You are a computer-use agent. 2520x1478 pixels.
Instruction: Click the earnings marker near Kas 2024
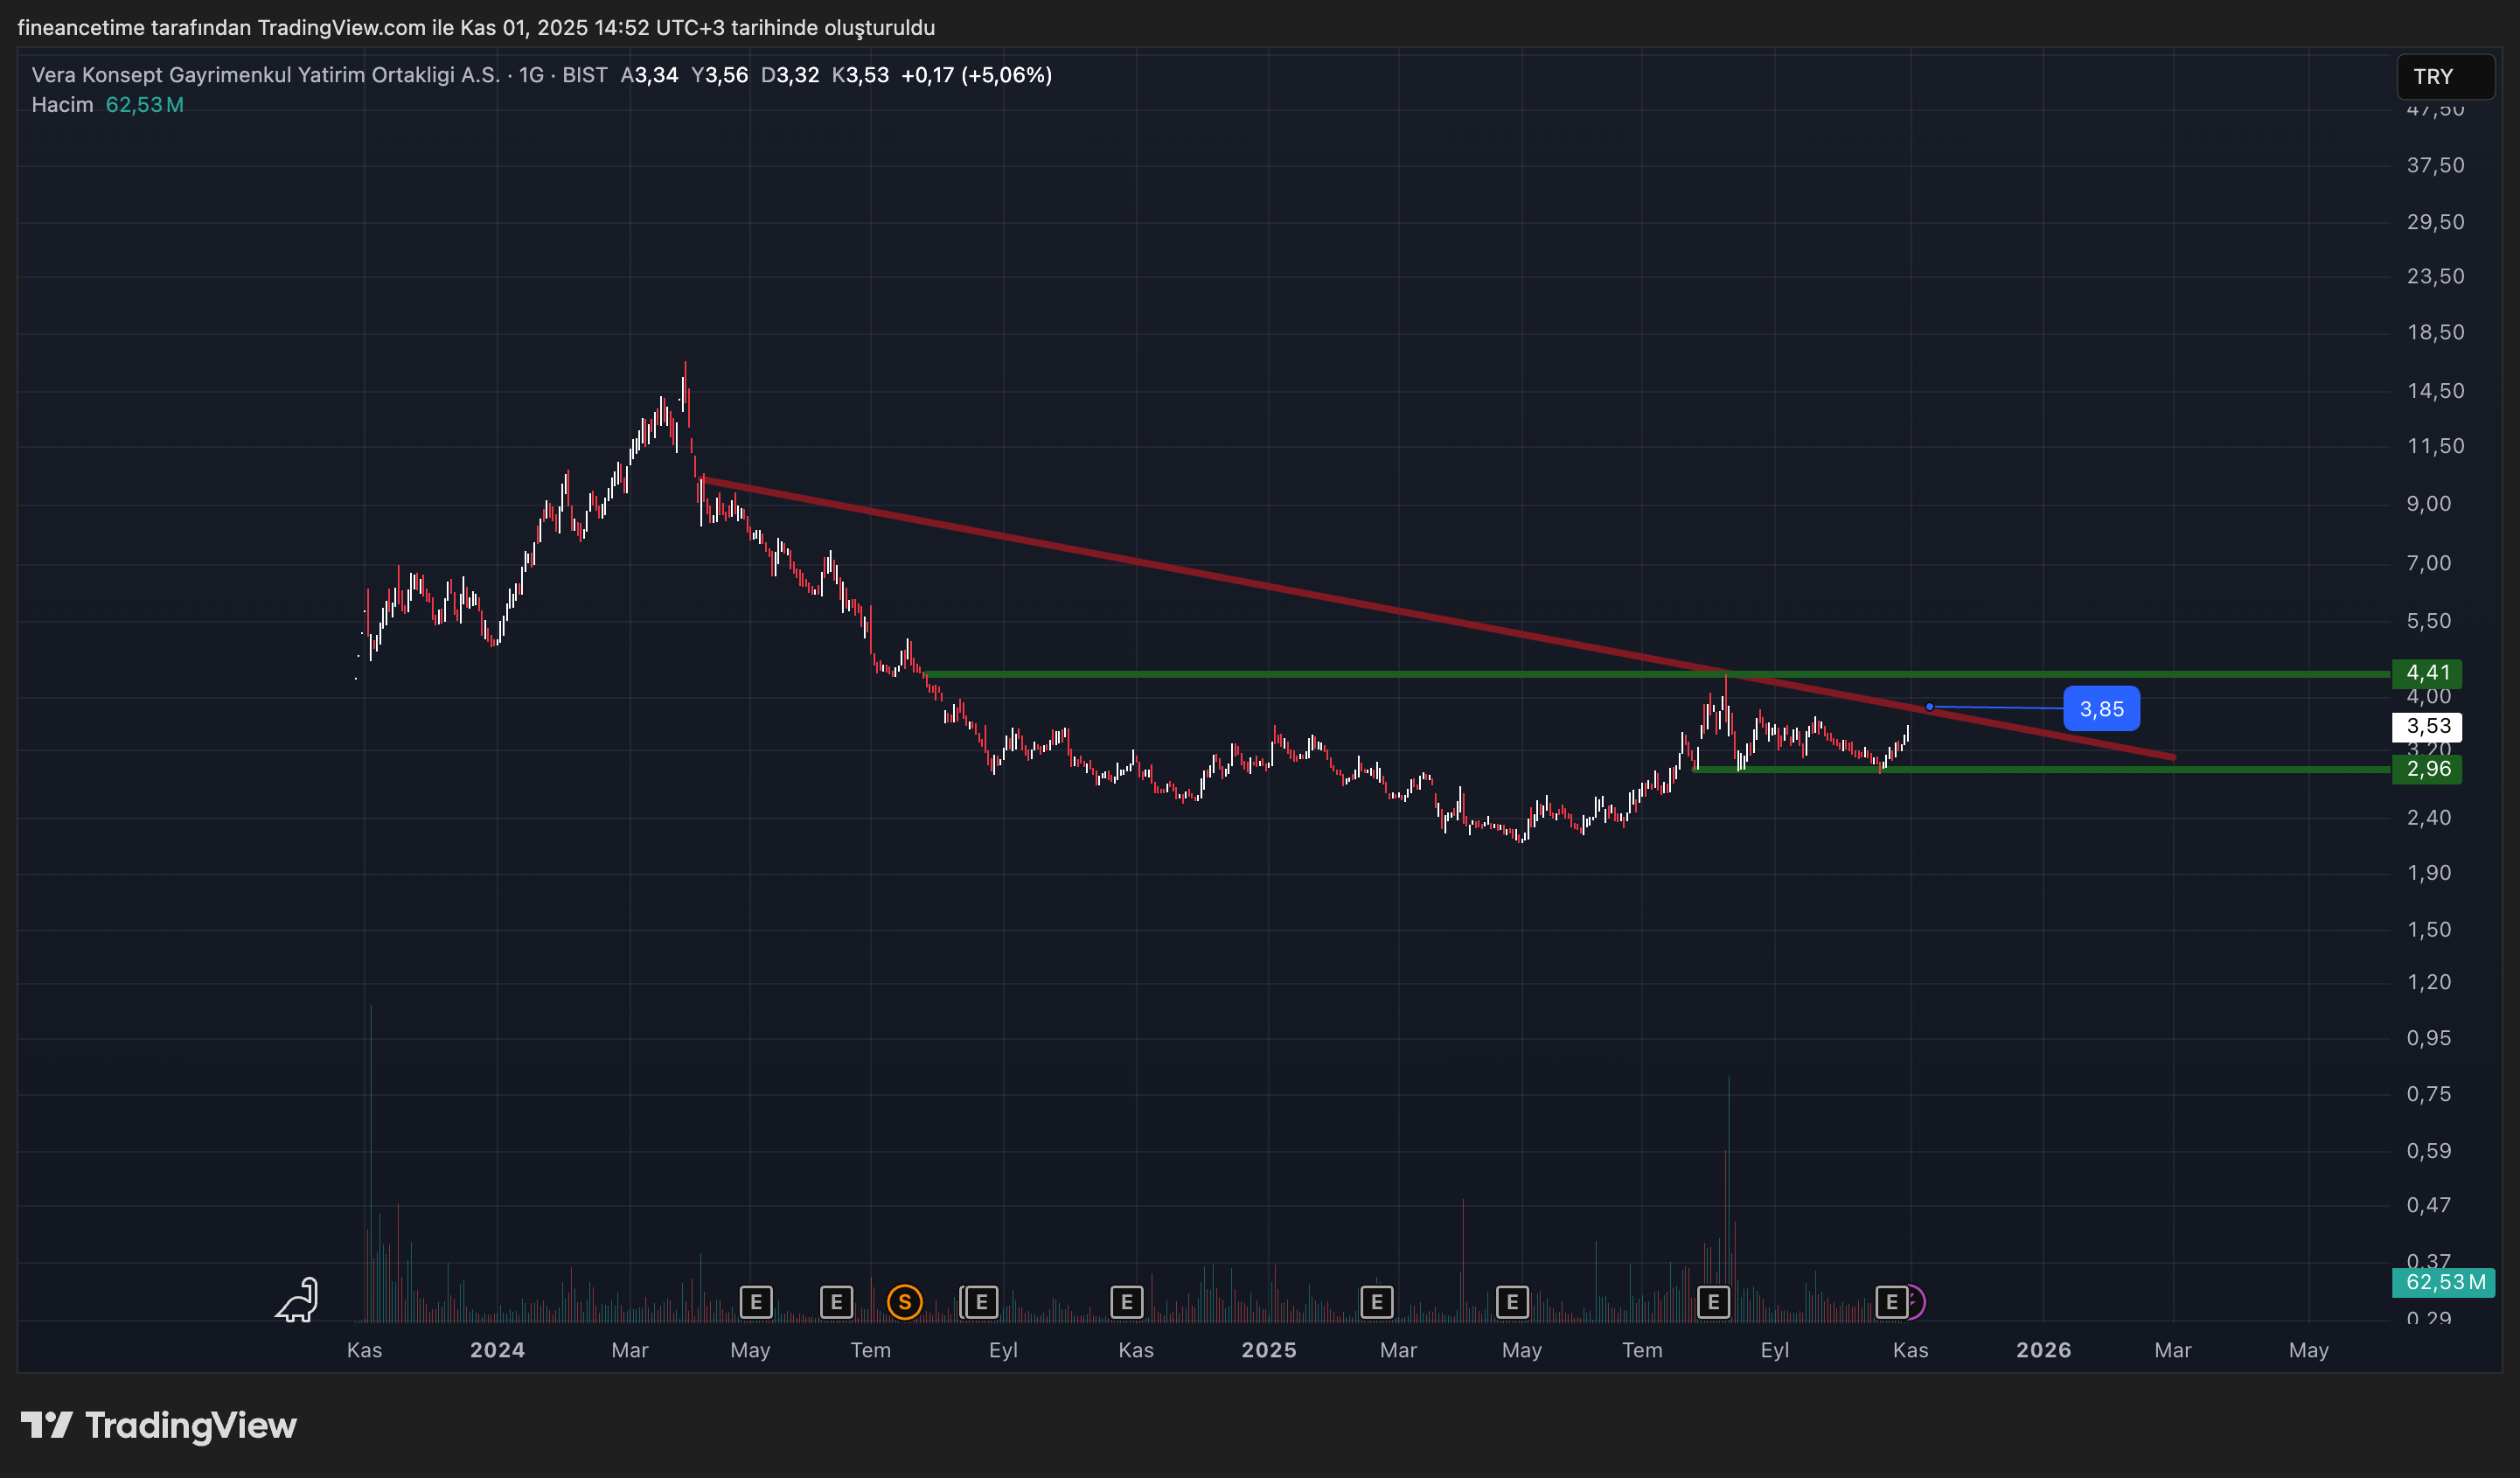click(1126, 1302)
